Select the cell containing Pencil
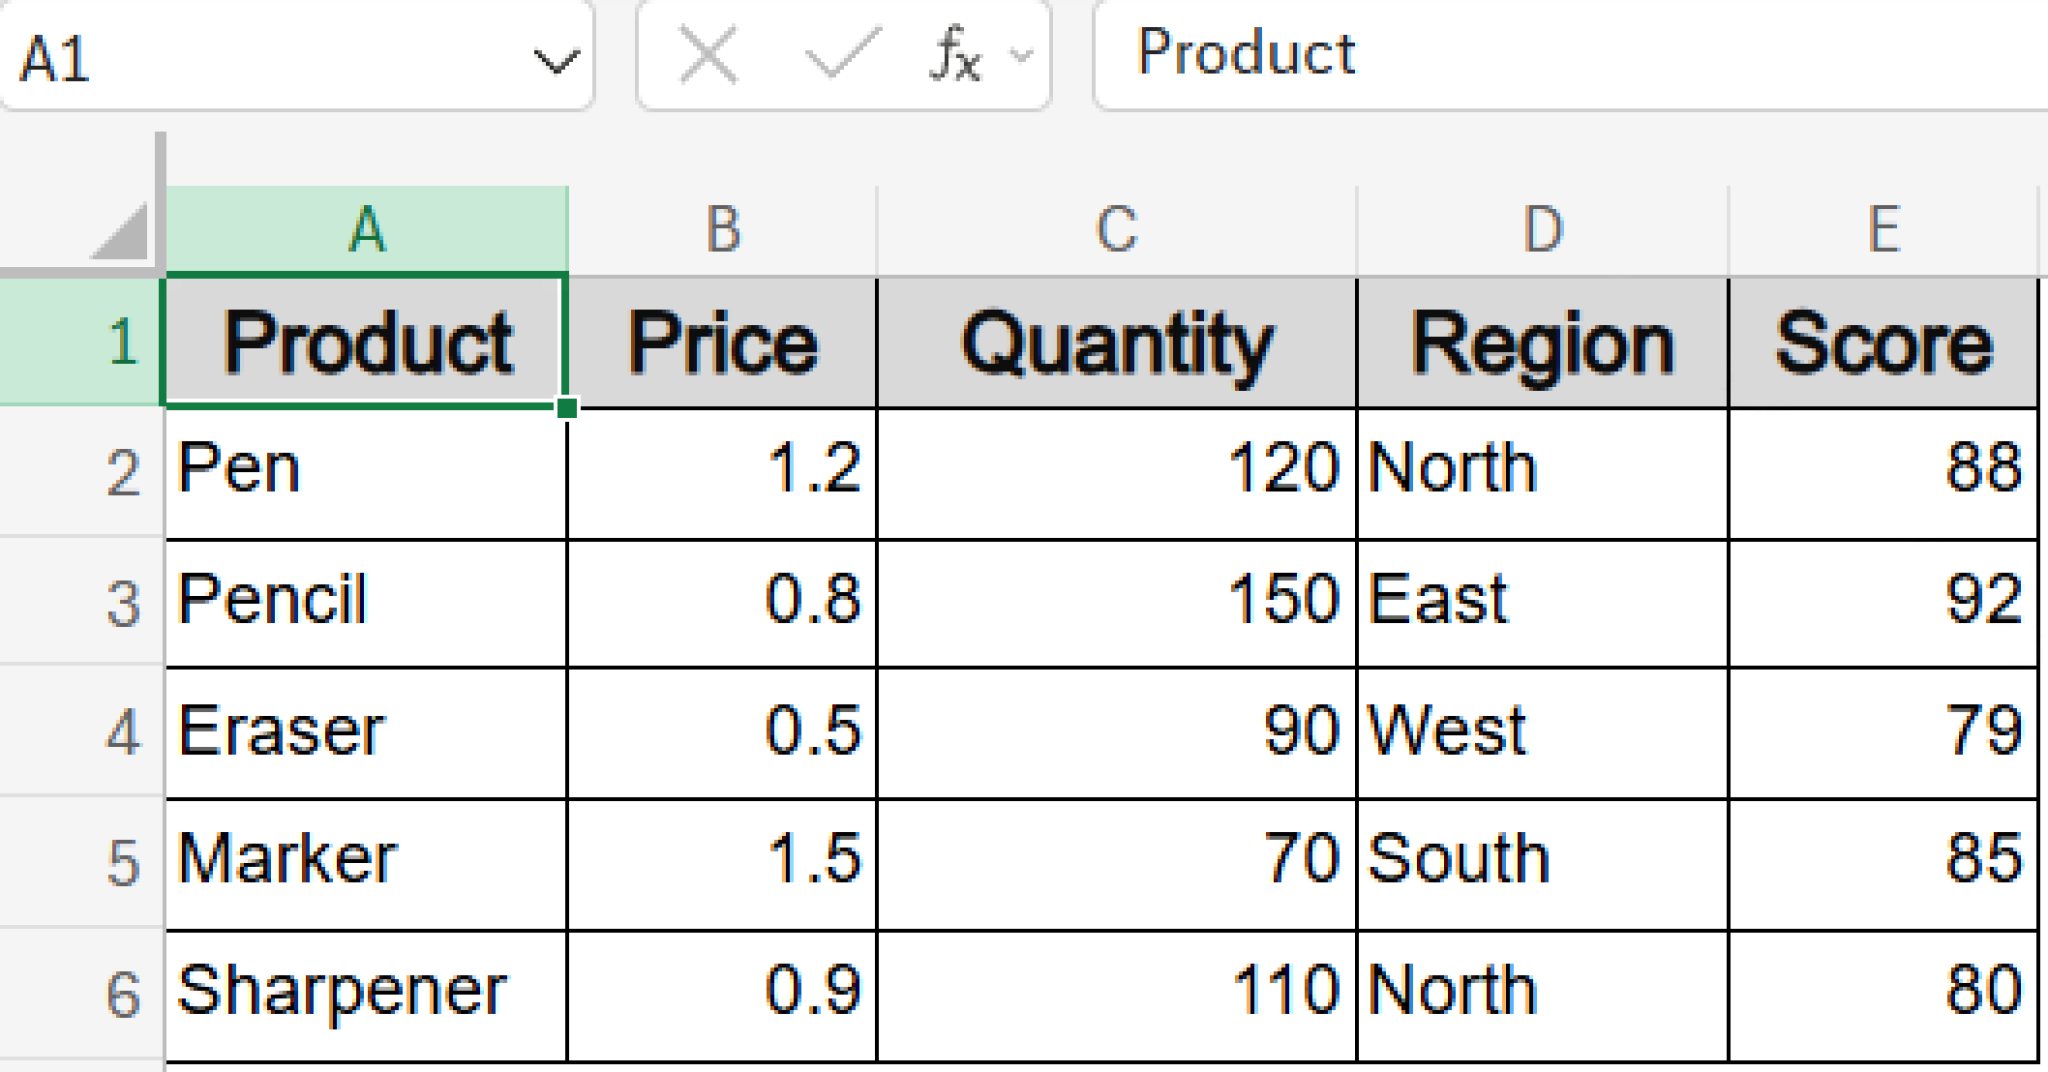Screen dimensions: 2048x1072 pos(367,602)
